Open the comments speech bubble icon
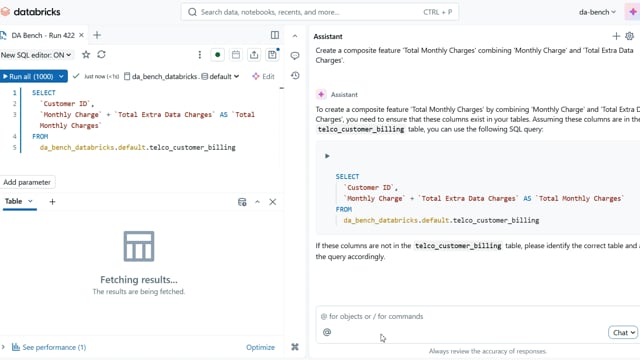Image resolution: width=640 pixels, height=360 pixels. [x=295, y=56]
